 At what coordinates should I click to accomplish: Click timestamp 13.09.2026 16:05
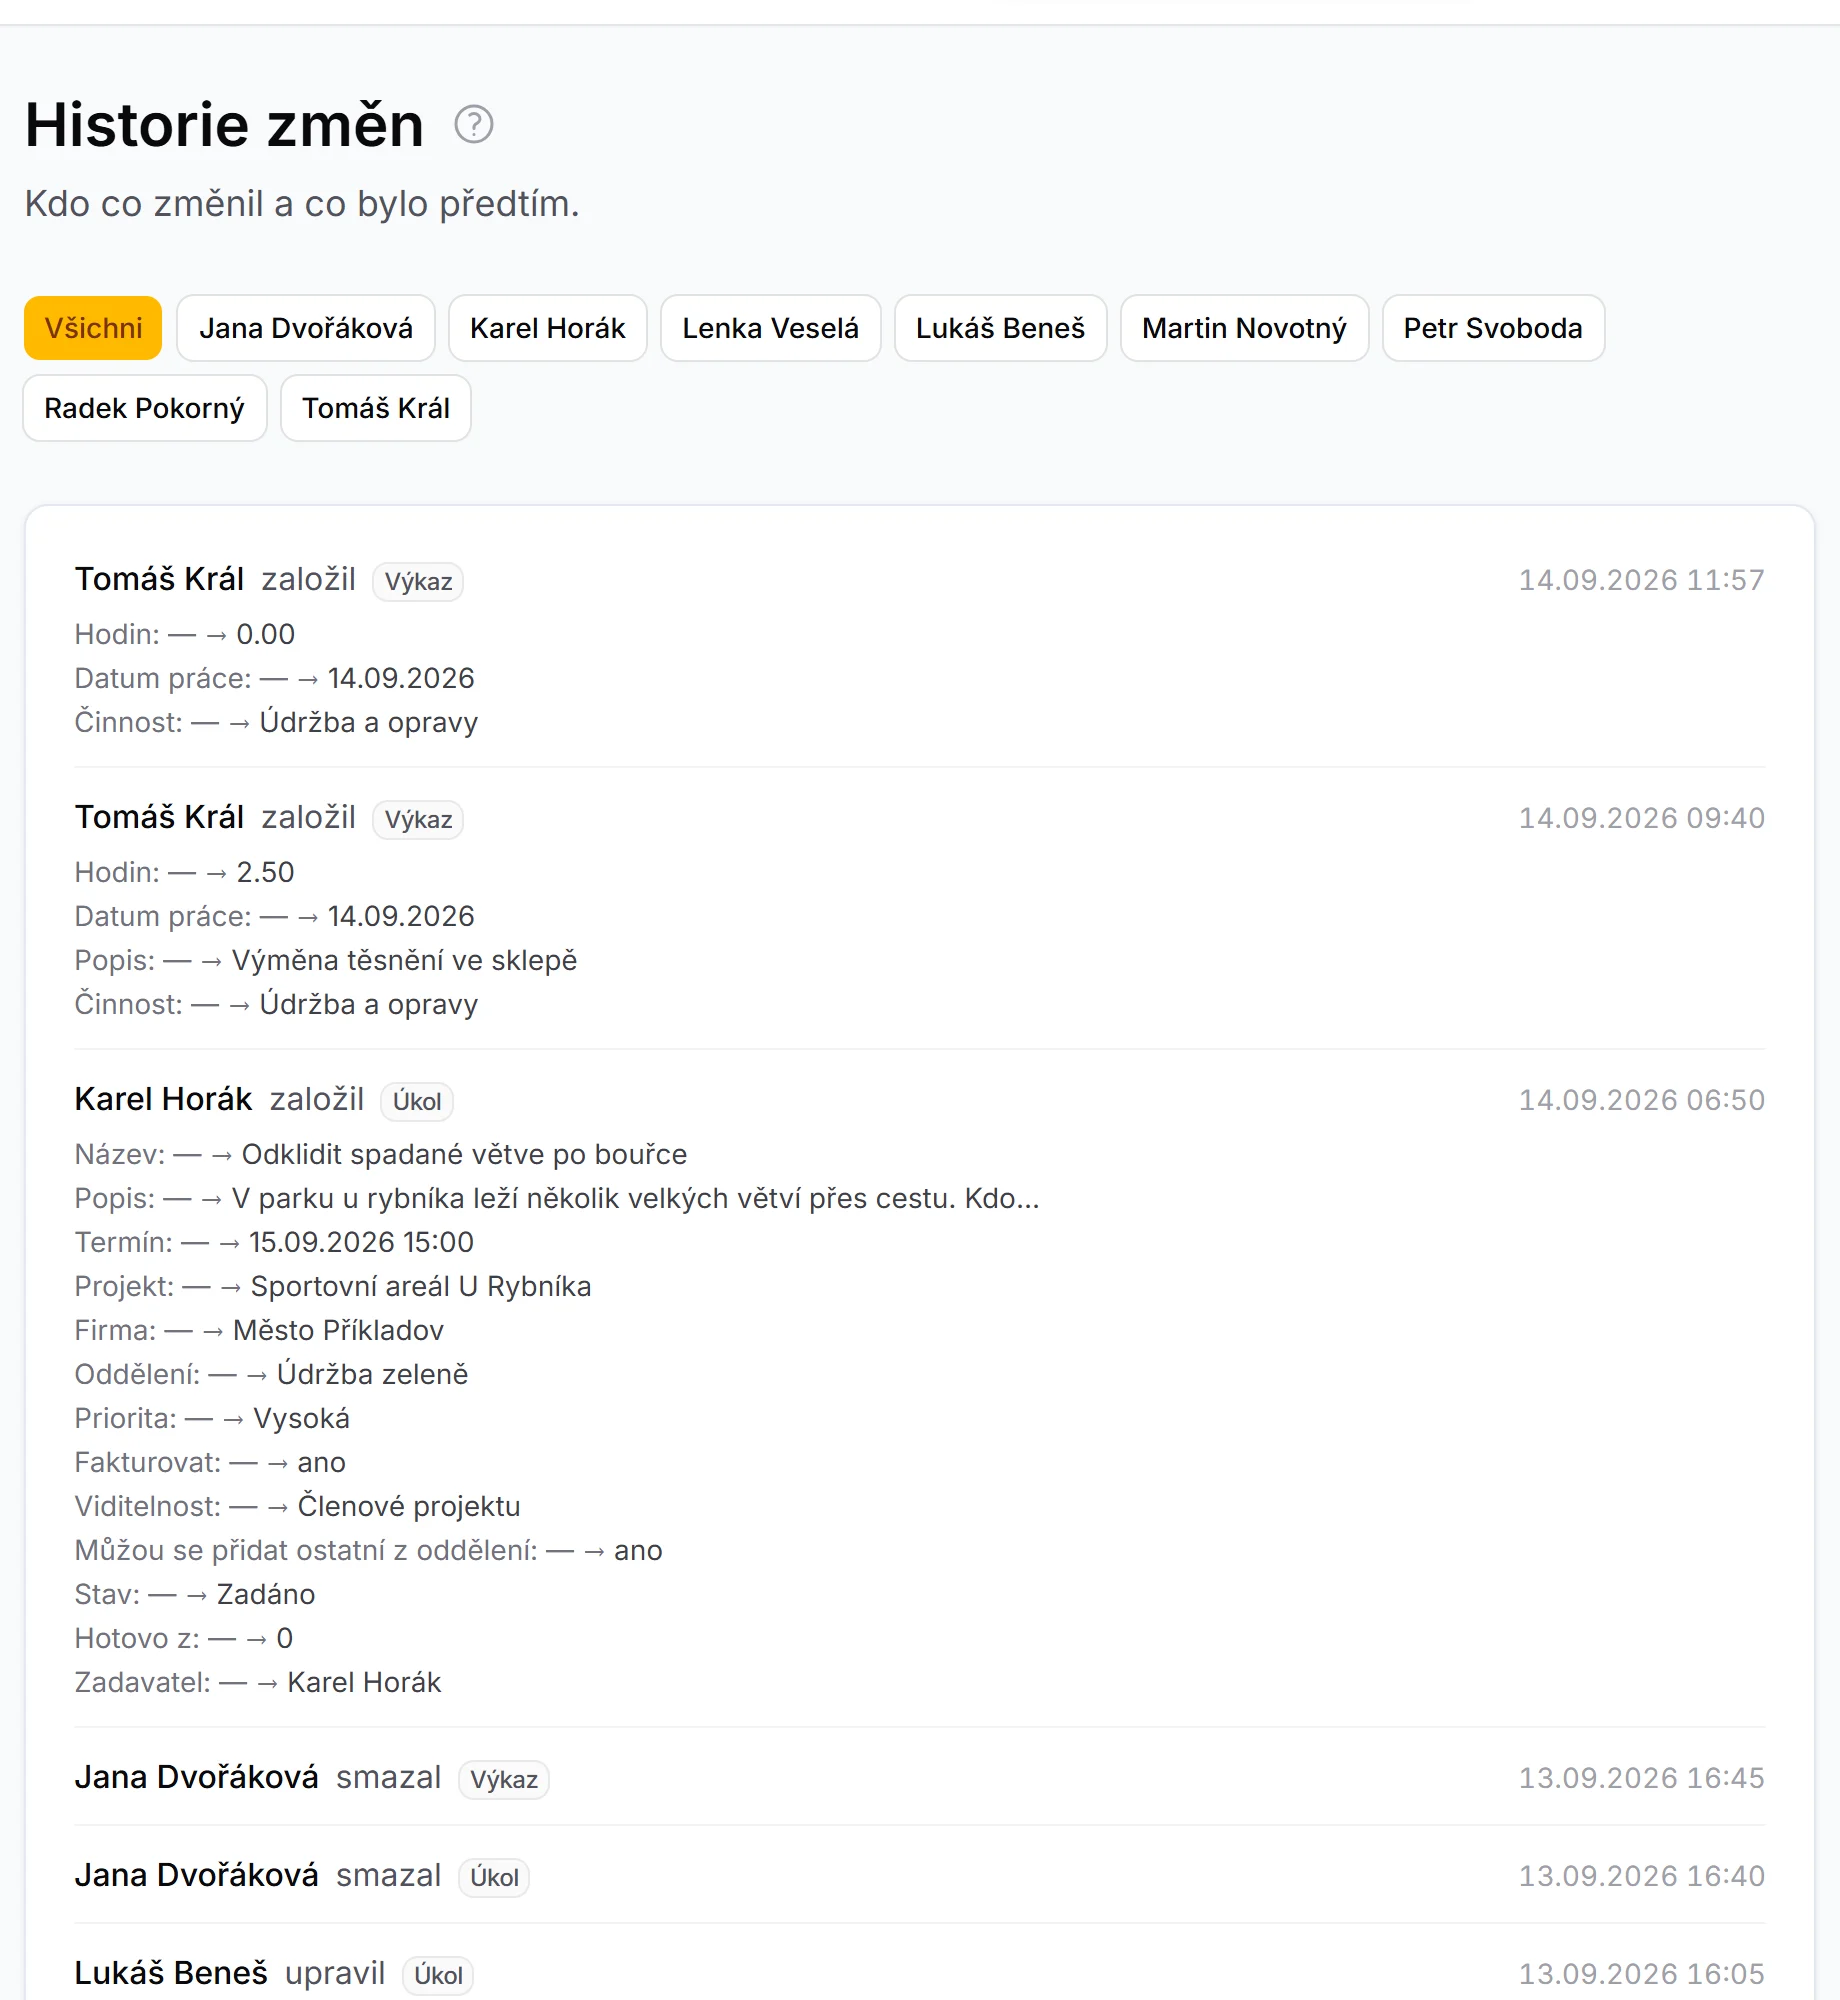[1642, 1974]
